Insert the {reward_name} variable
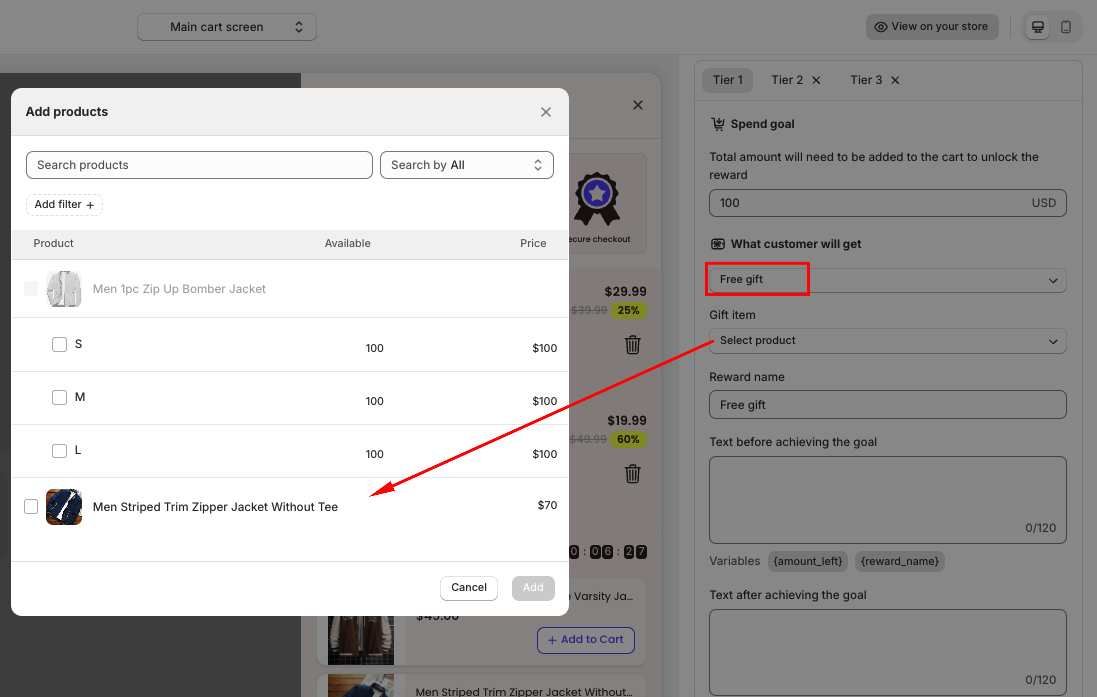Image resolution: width=1097 pixels, height=697 pixels. [x=900, y=561]
